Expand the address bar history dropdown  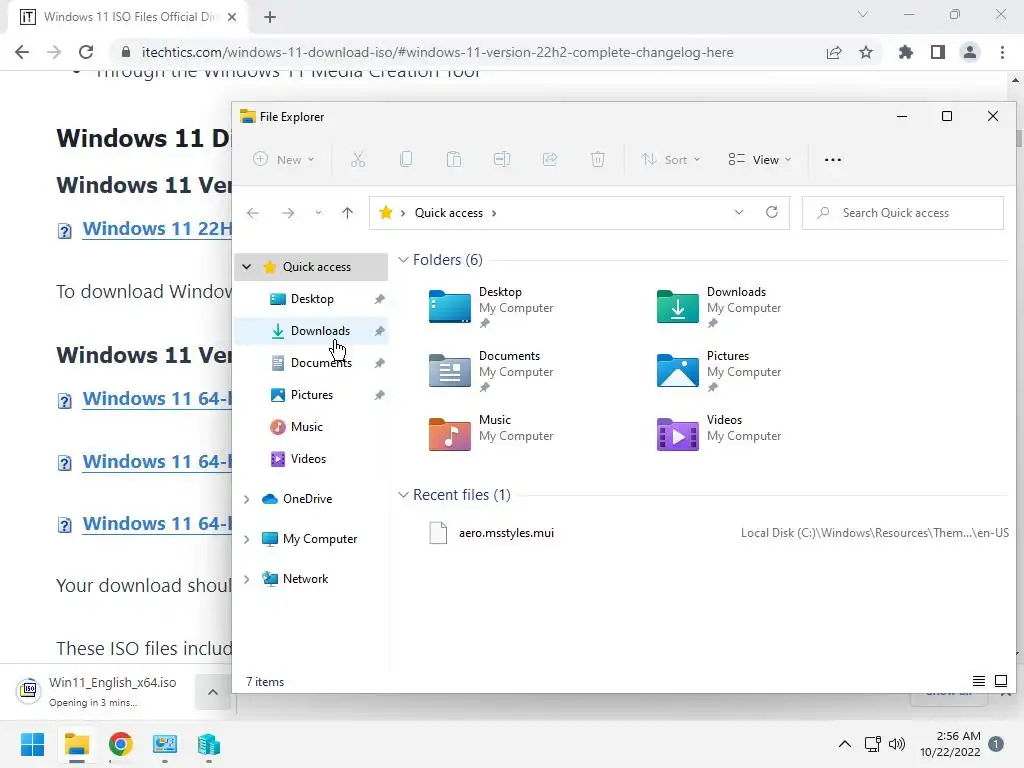(x=739, y=212)
